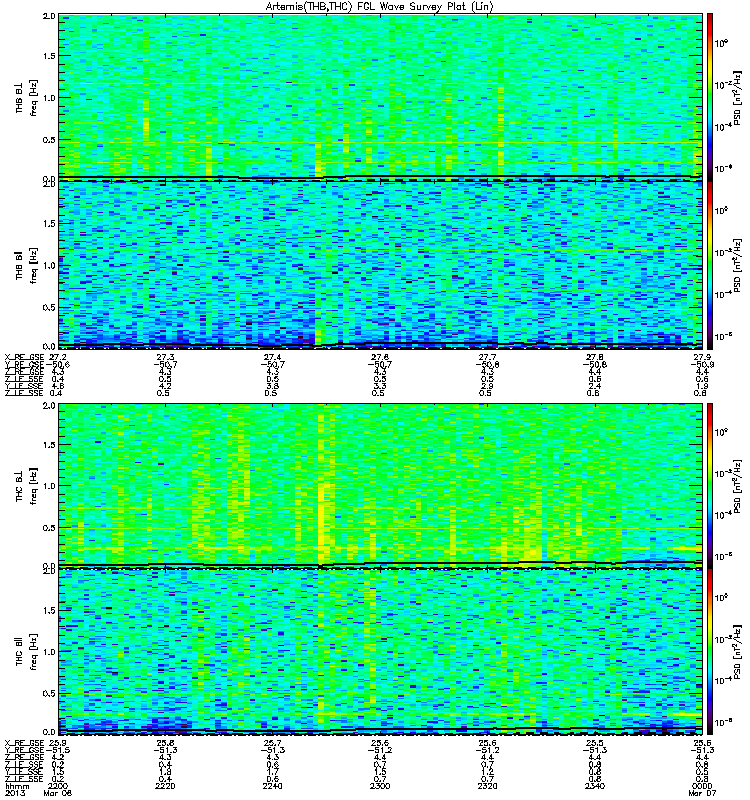Select the THC B-parallel spectrogram panel

point(380,652)
